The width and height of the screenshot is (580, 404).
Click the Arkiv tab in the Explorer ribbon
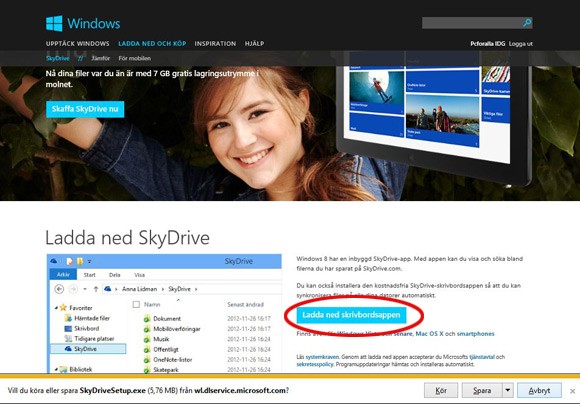[63, 275]
